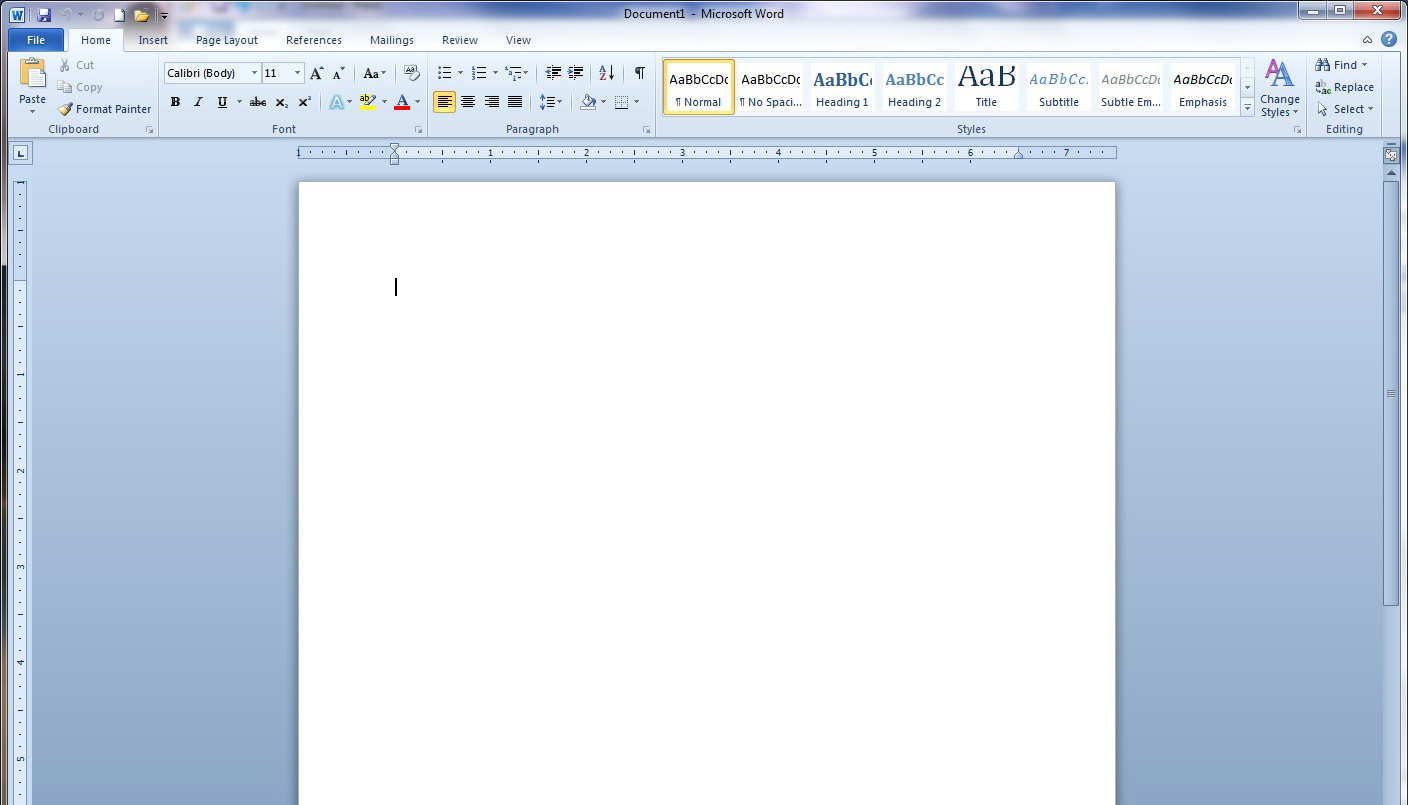1408x805 pixels.
Task: Open the Change Case dropdown
Action: click(x=375, y=73)
